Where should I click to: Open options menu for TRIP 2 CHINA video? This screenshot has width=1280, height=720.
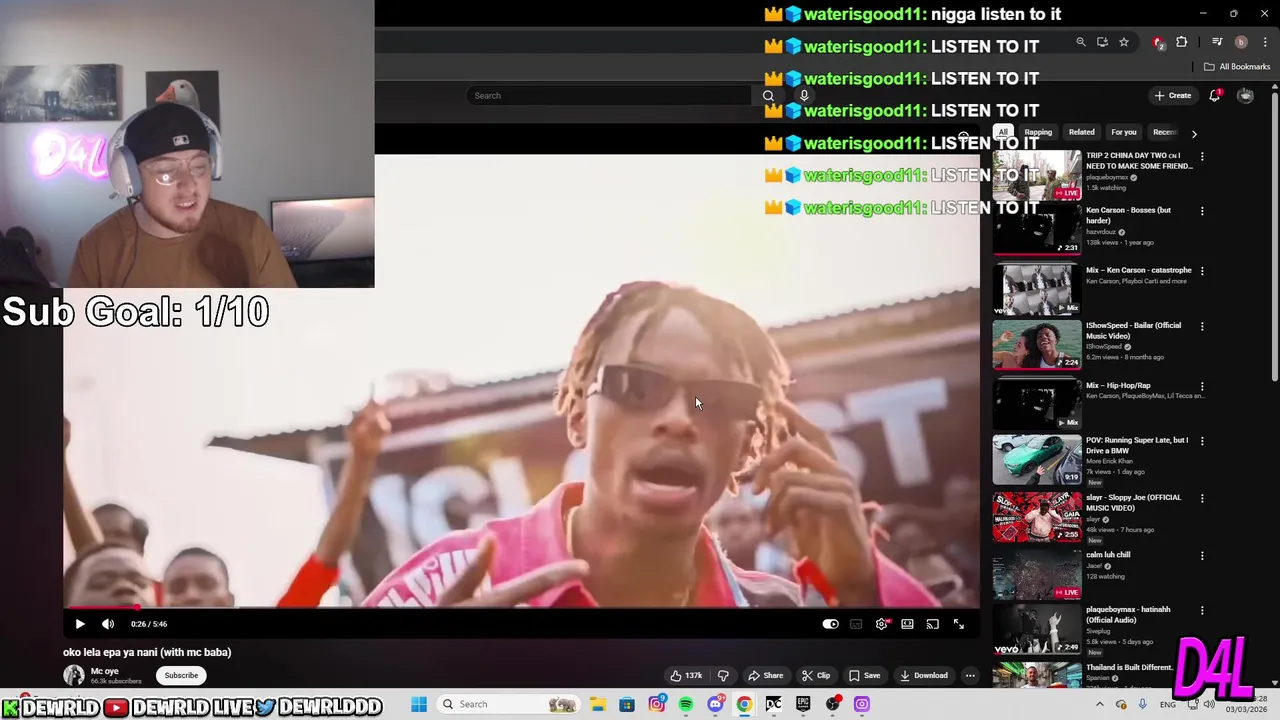[1202, 157]
